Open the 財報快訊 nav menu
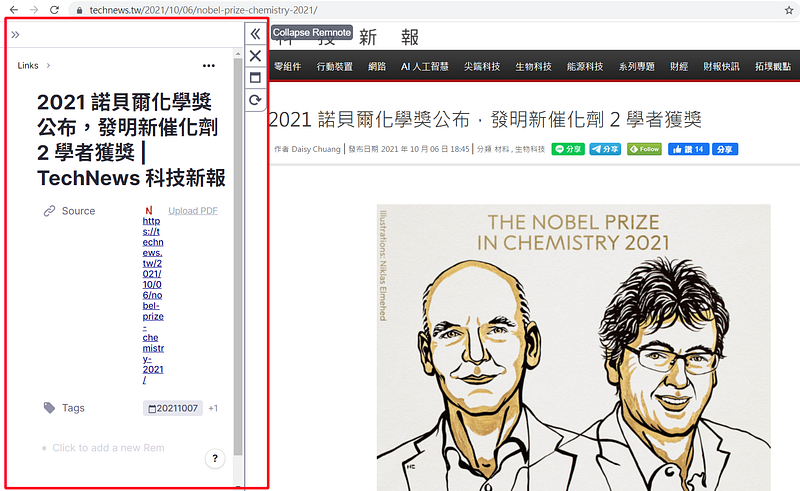This screenshot has width=800, height=491. point(721,66)
